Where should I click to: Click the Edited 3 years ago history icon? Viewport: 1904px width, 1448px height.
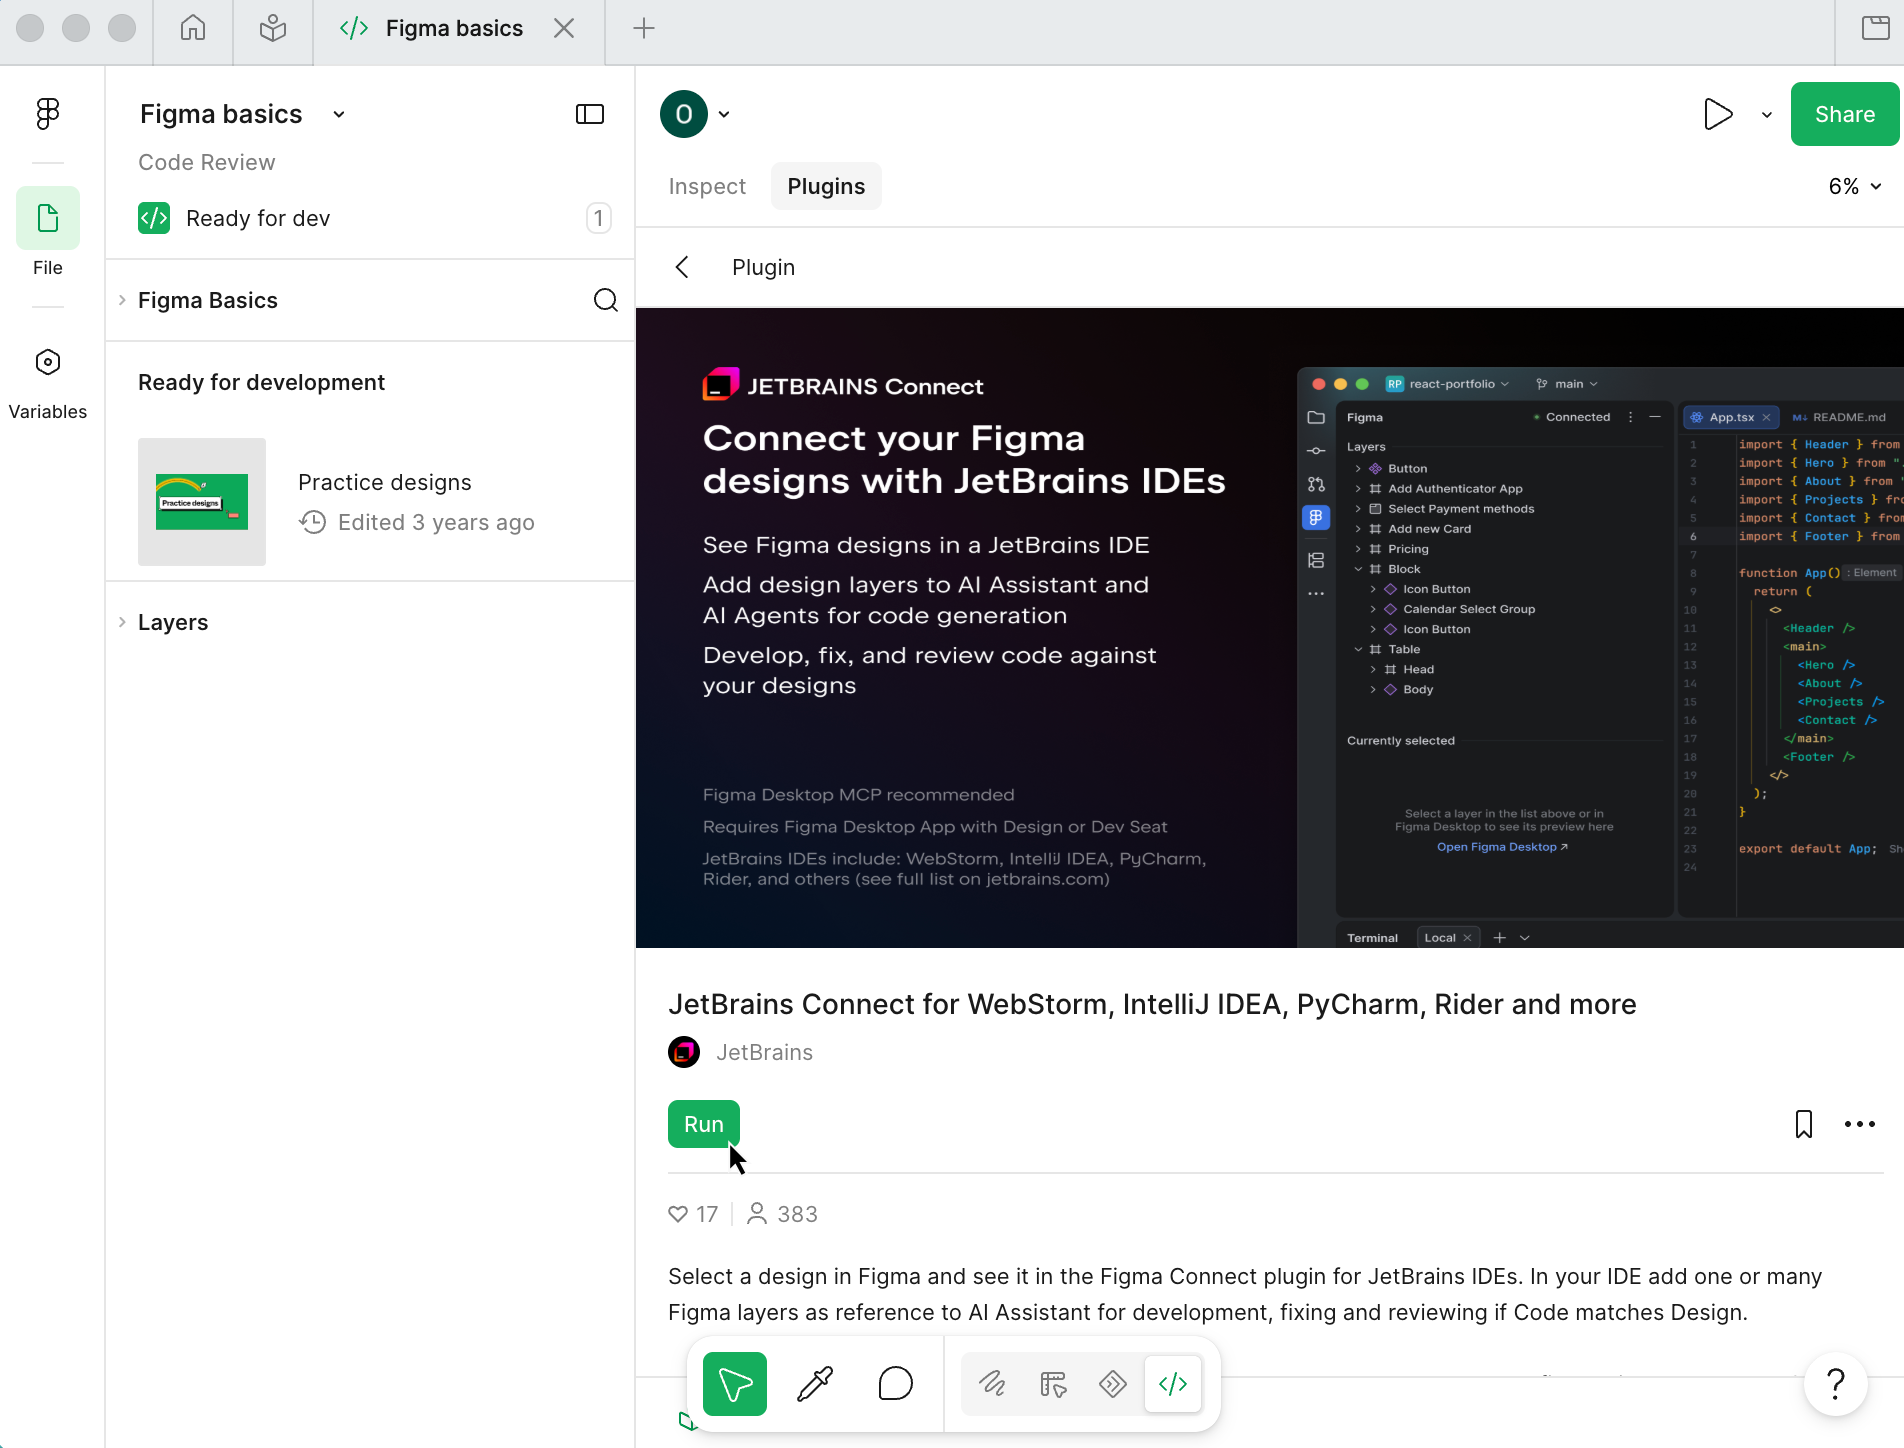click(313, 522)
